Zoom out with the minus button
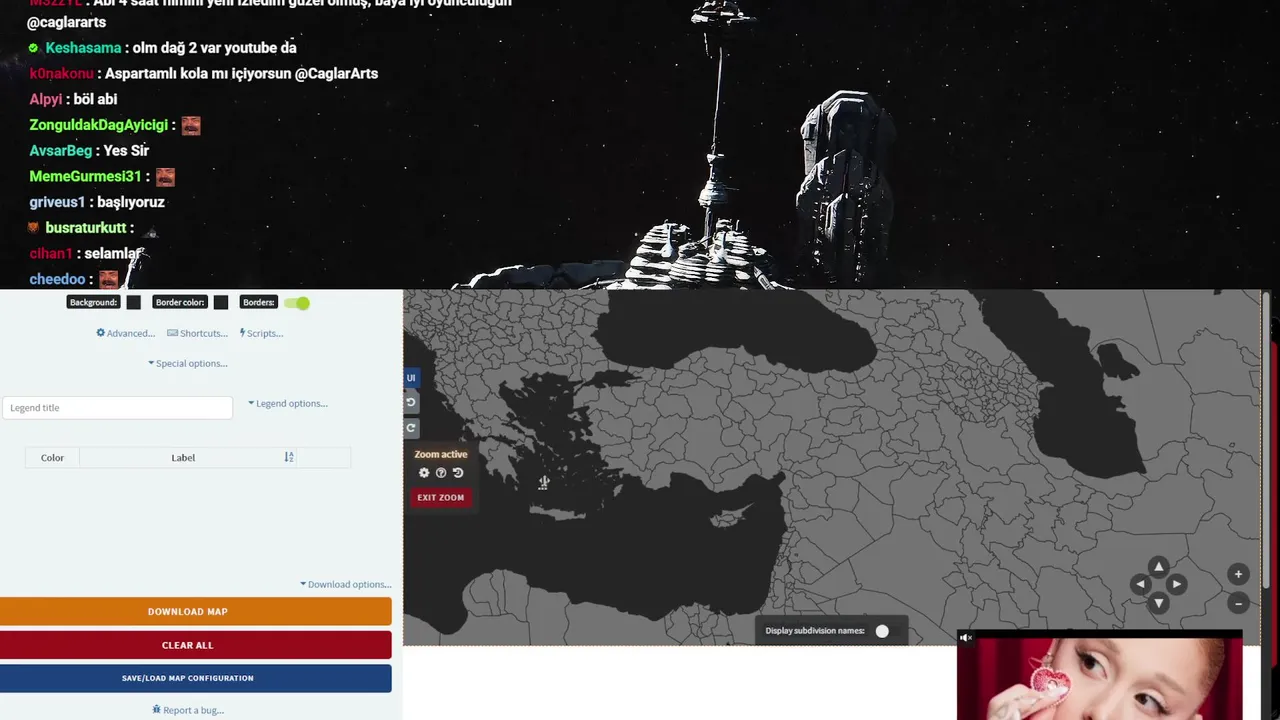Image resolution: width=1280 pixels, height=720 pixels. pos(1238,603)
